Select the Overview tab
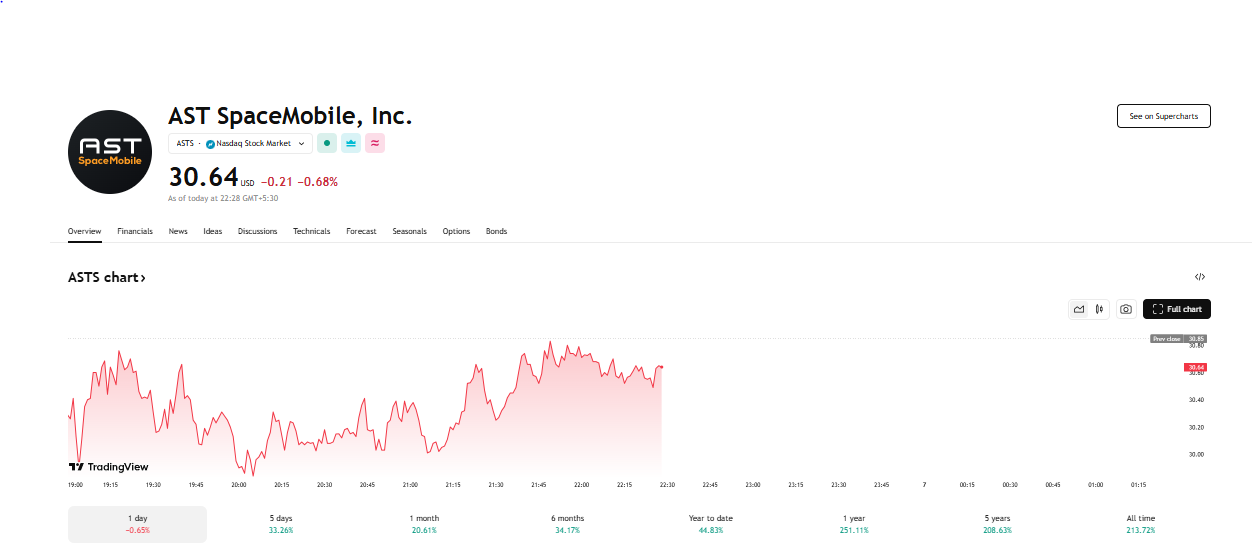Image resolution: width=1252 pixels, height=560 pixels. 85,231
